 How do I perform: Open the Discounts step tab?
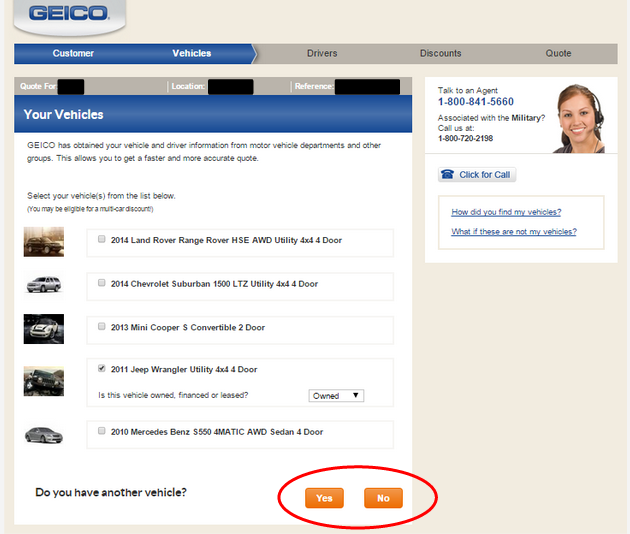440,53
